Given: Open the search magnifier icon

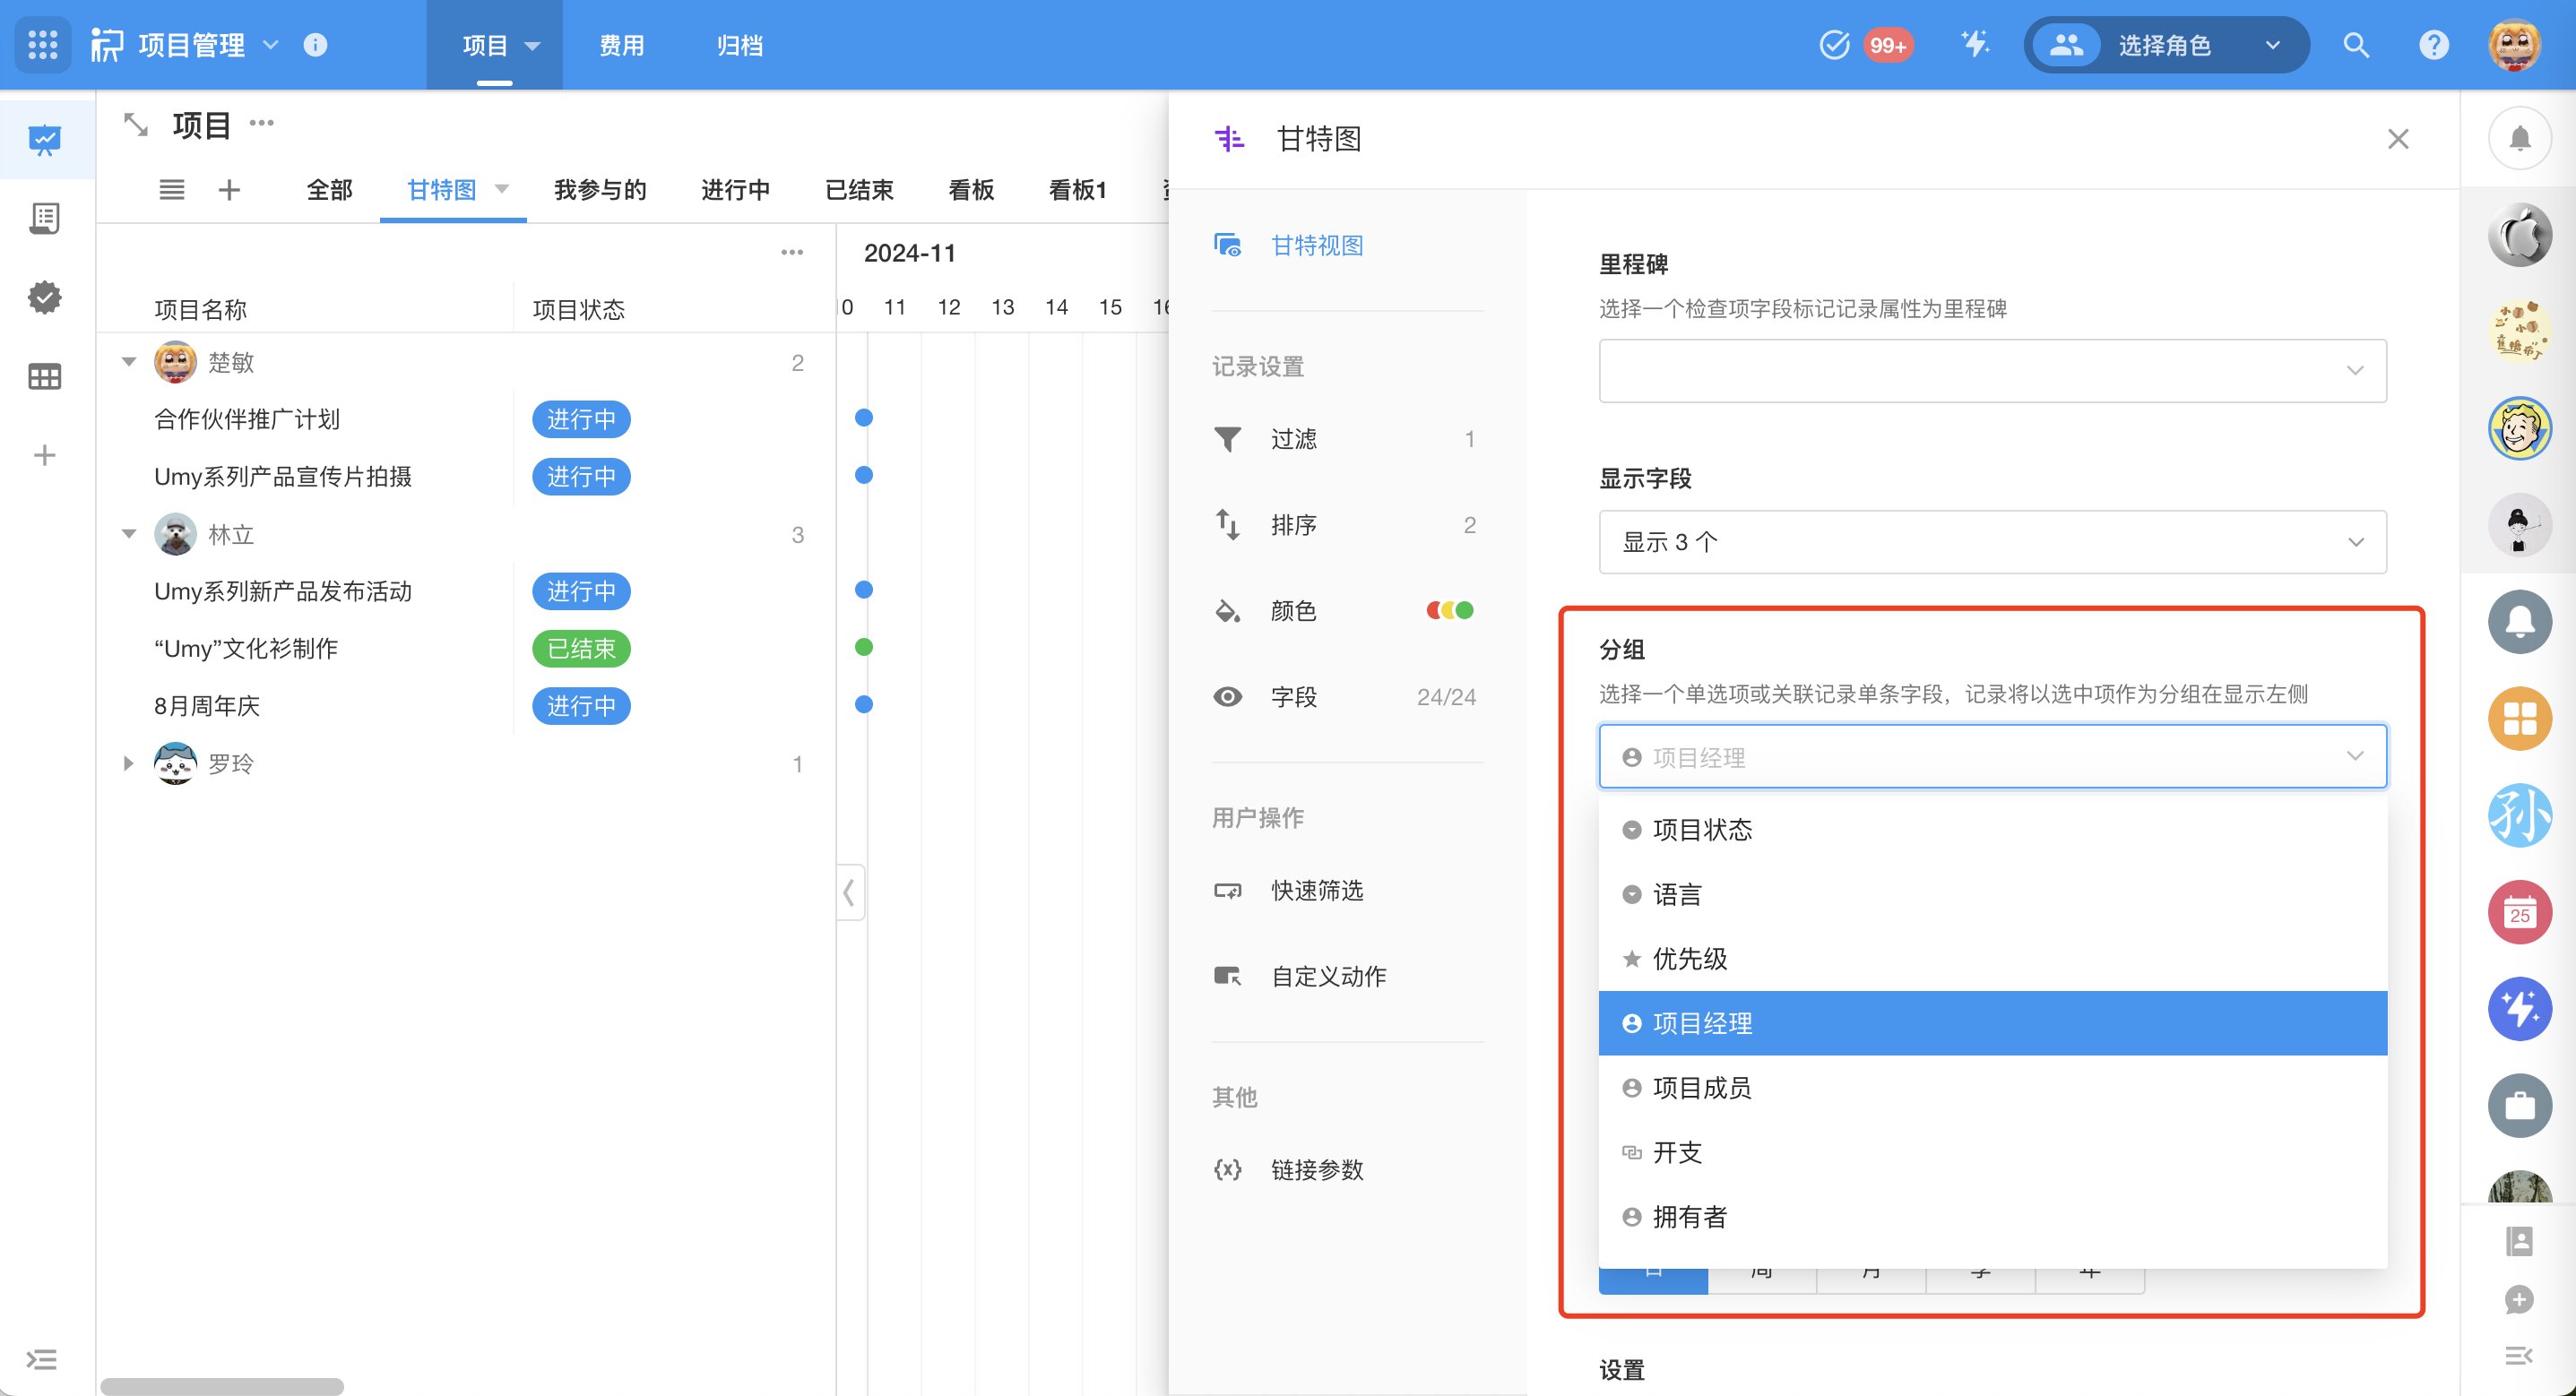Looking at the screenshot, I should coord(2355,44).
